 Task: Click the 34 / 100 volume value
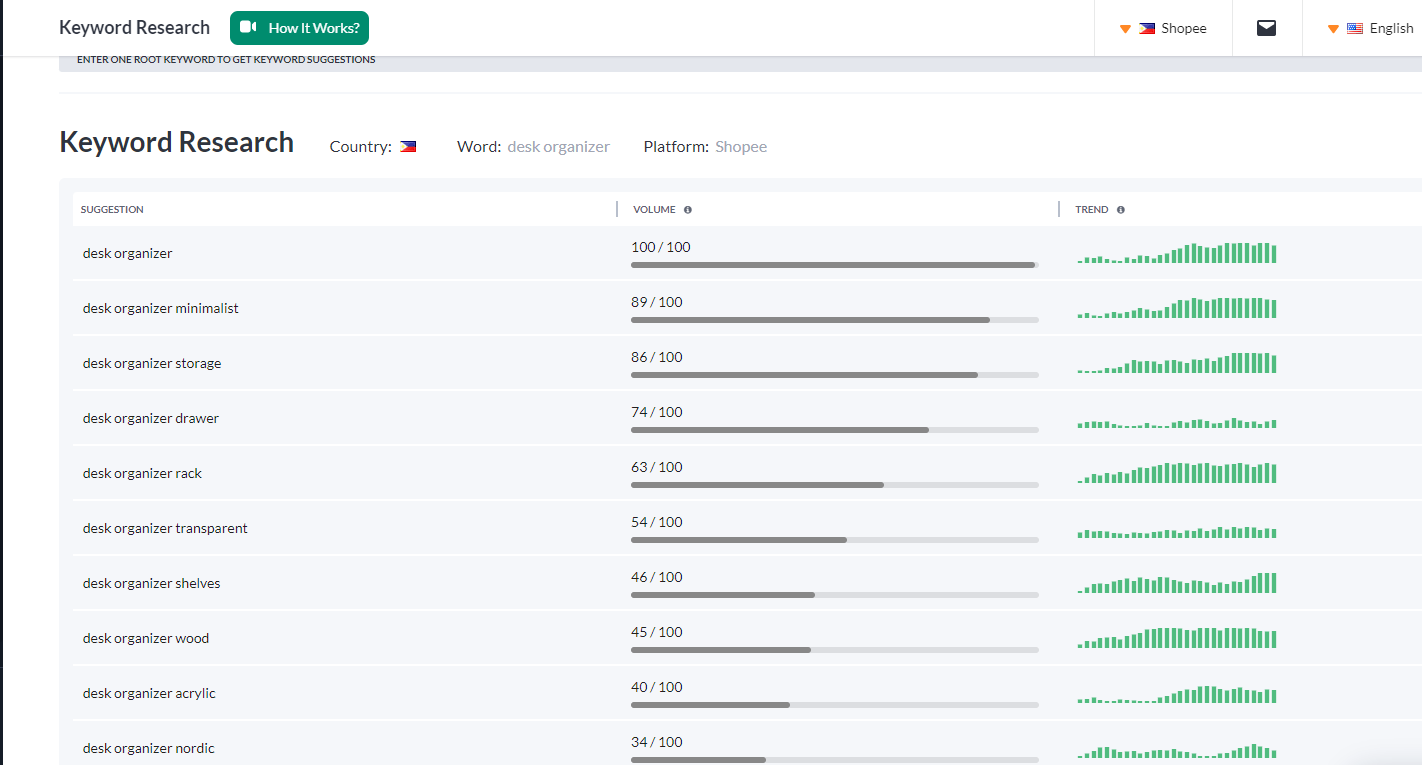657,742
